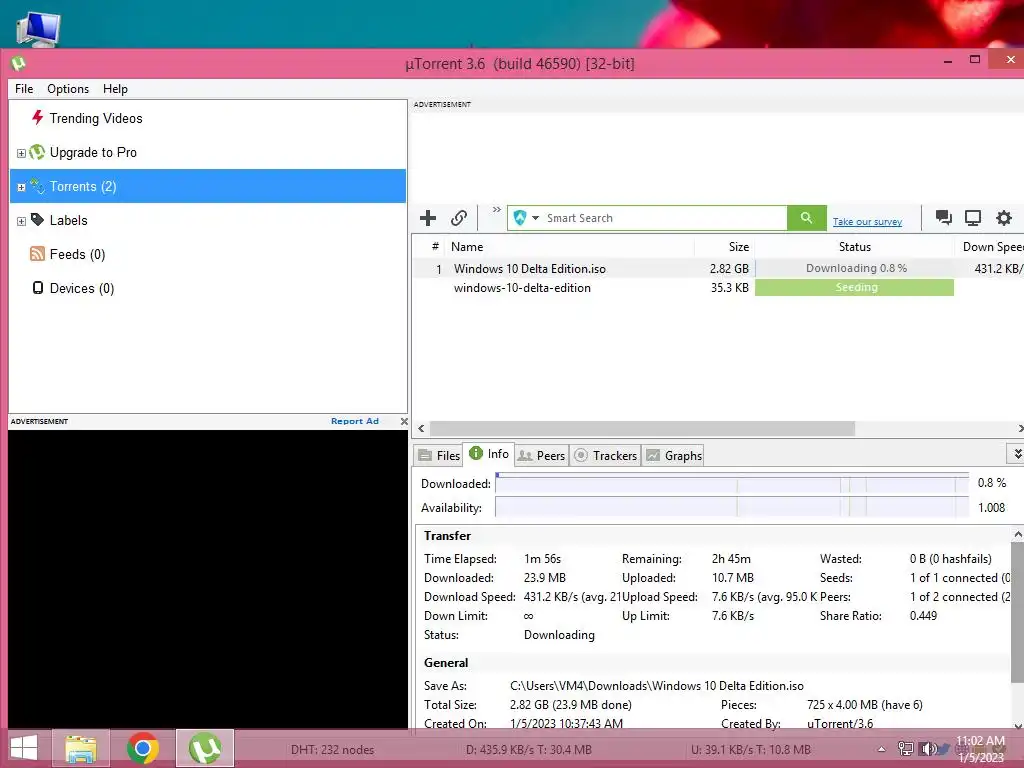The height and width of the screenshot is (768, 1024).
Task: Open the search provider dropdown arrow
Action: 536,217
